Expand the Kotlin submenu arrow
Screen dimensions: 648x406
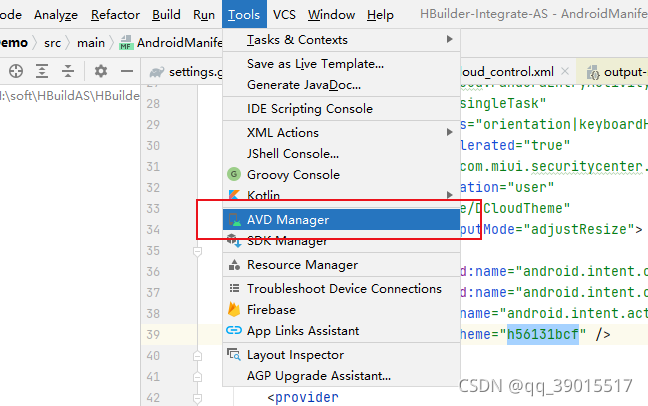[449, 195]
